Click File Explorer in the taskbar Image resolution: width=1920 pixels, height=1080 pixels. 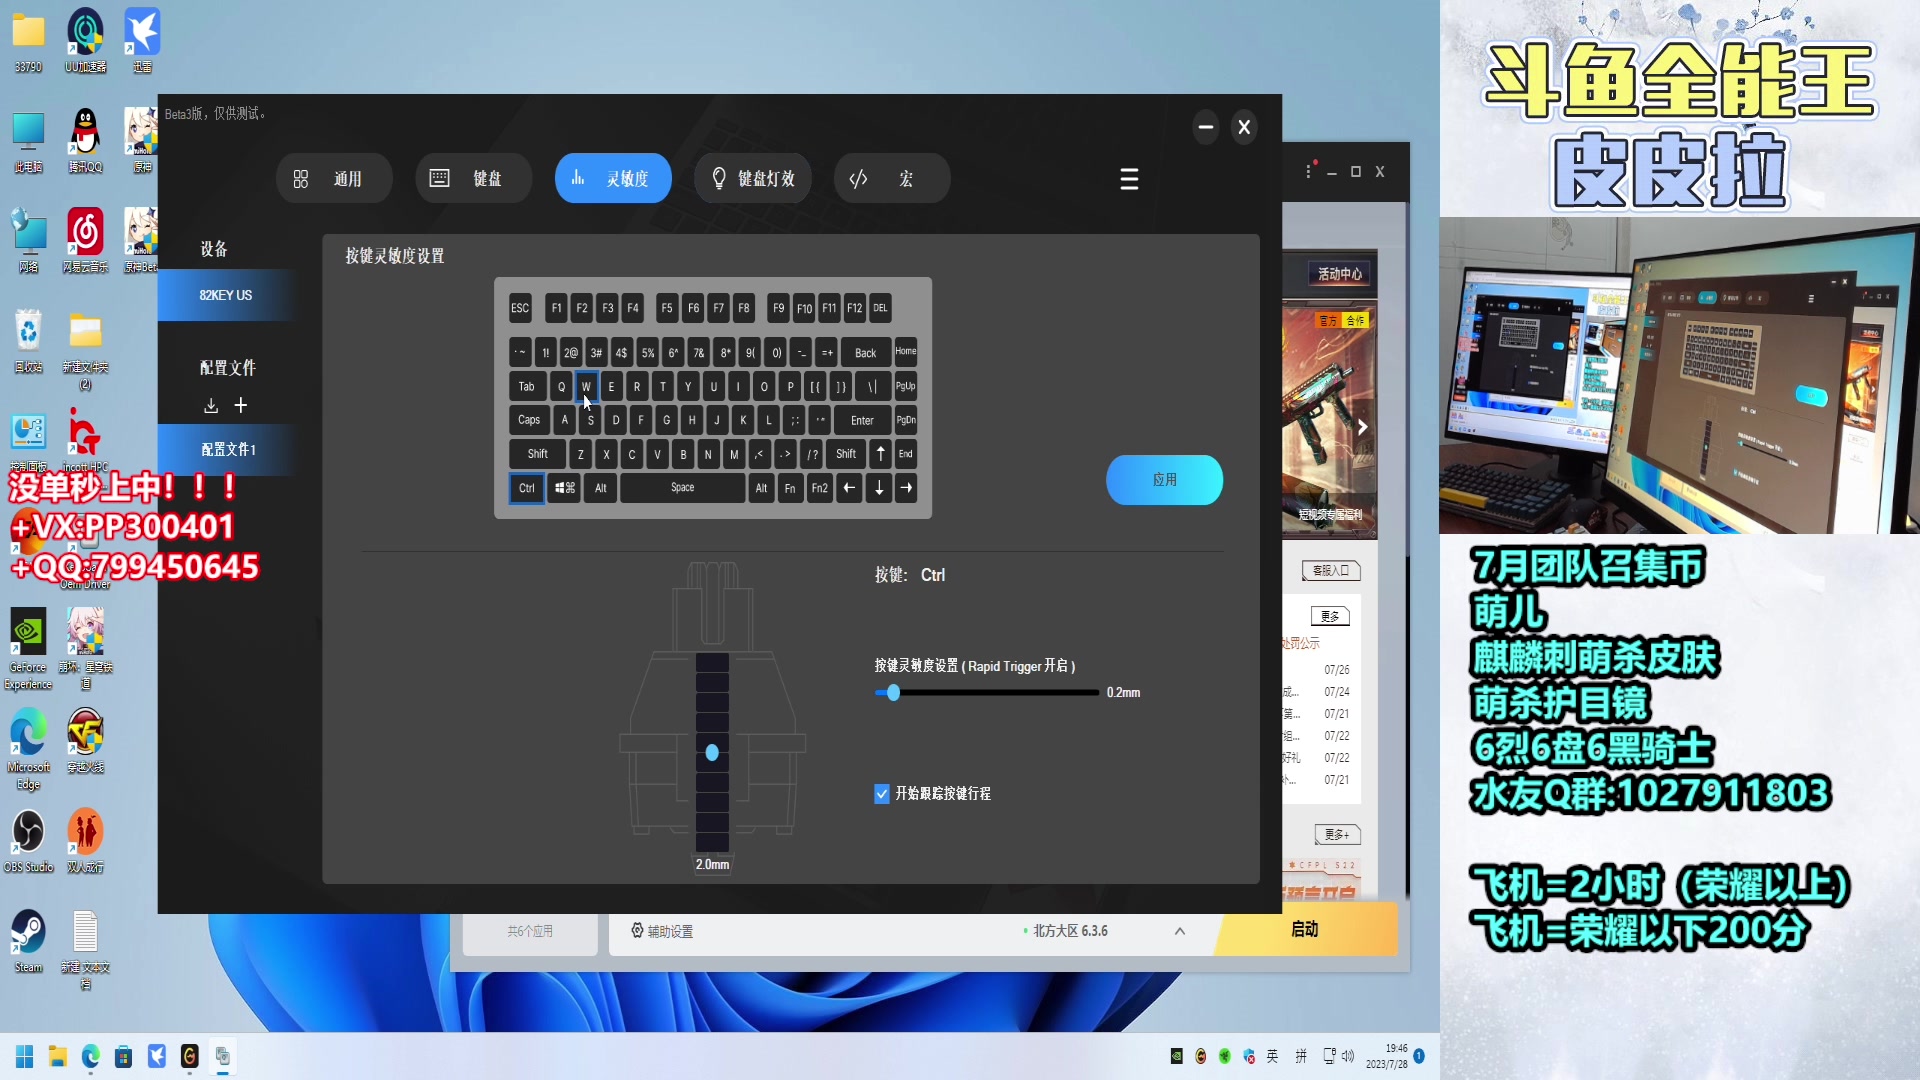point(57,1056)
